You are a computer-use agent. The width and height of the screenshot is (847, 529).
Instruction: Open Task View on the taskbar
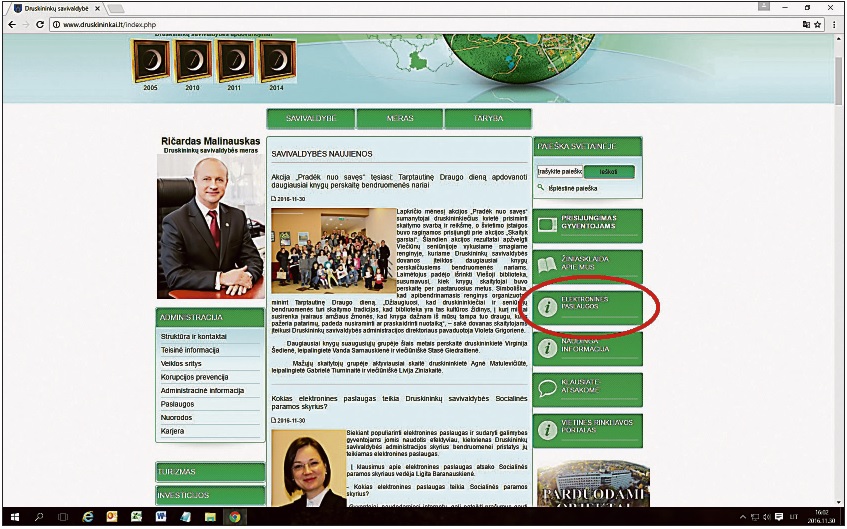(x=63, y=517)
